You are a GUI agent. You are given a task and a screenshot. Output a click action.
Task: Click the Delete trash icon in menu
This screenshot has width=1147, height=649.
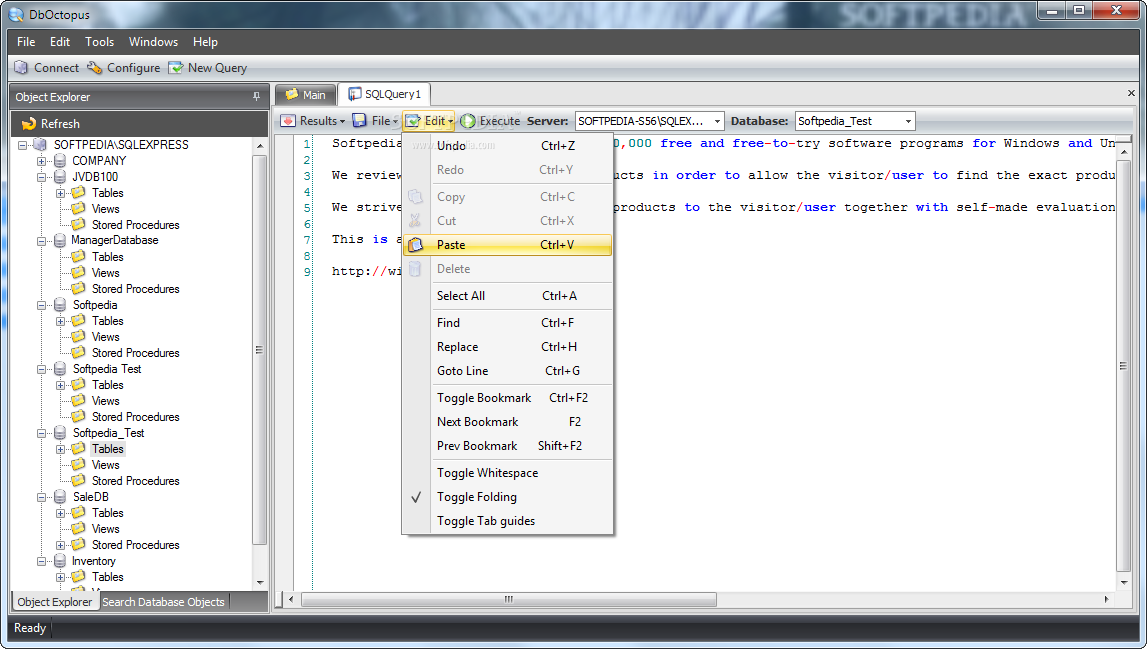415,269
